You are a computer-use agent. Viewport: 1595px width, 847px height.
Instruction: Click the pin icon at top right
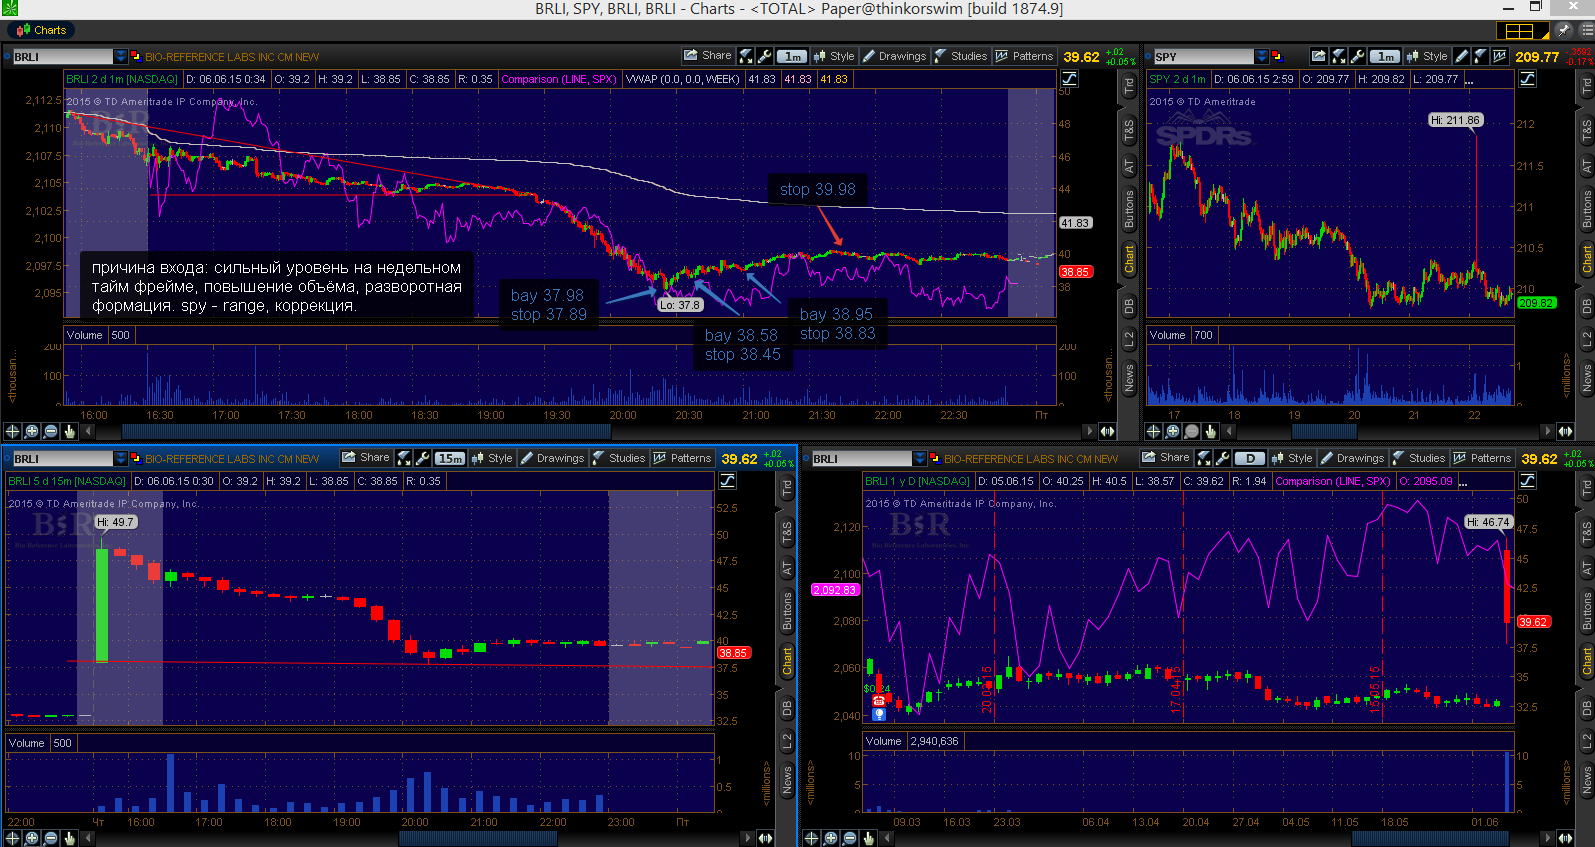[1564, 30]
